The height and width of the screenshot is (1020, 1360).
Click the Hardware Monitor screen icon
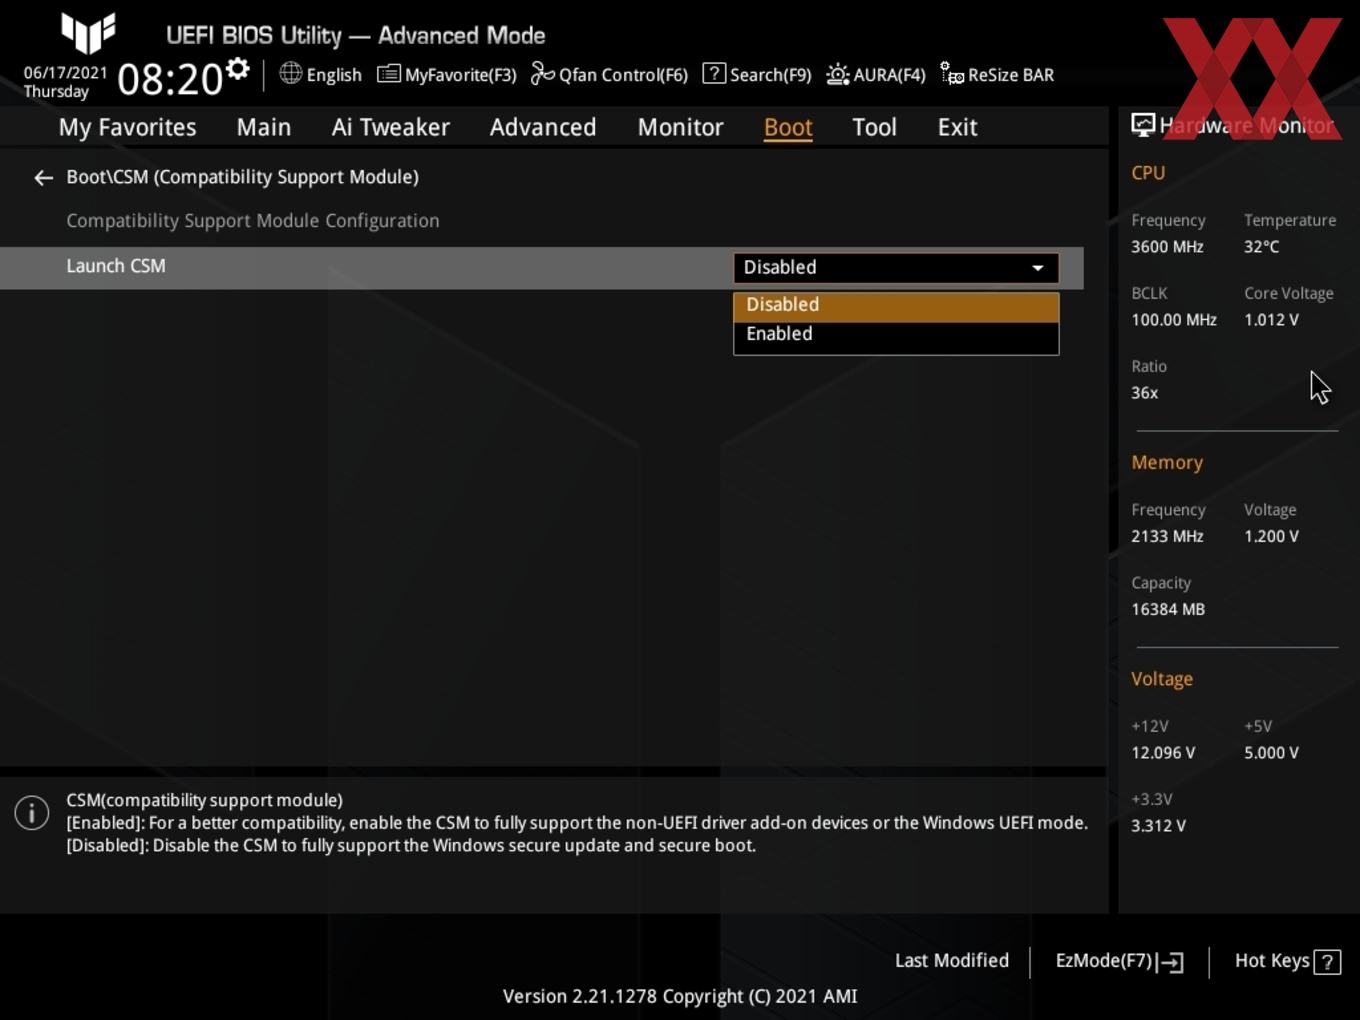coord(1143,125)
